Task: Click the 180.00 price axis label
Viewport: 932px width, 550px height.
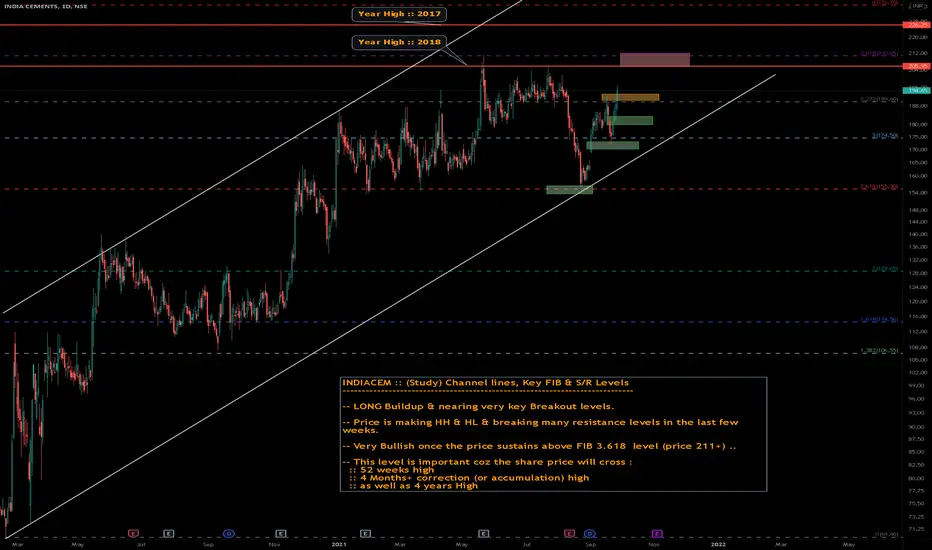Action: click(x=917, y=125)
